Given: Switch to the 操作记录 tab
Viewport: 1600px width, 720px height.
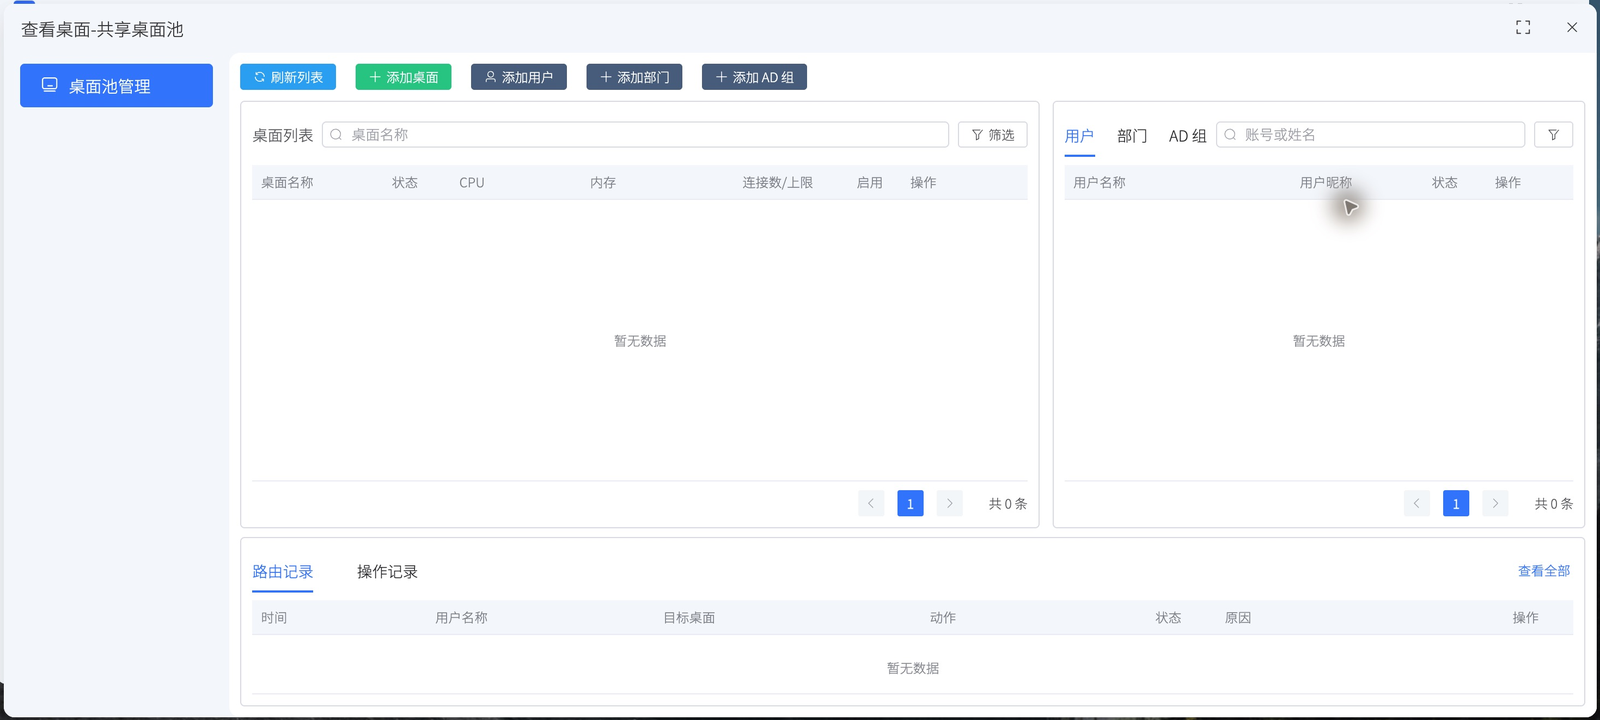Looking at the screenshot, I should (387, 572).
